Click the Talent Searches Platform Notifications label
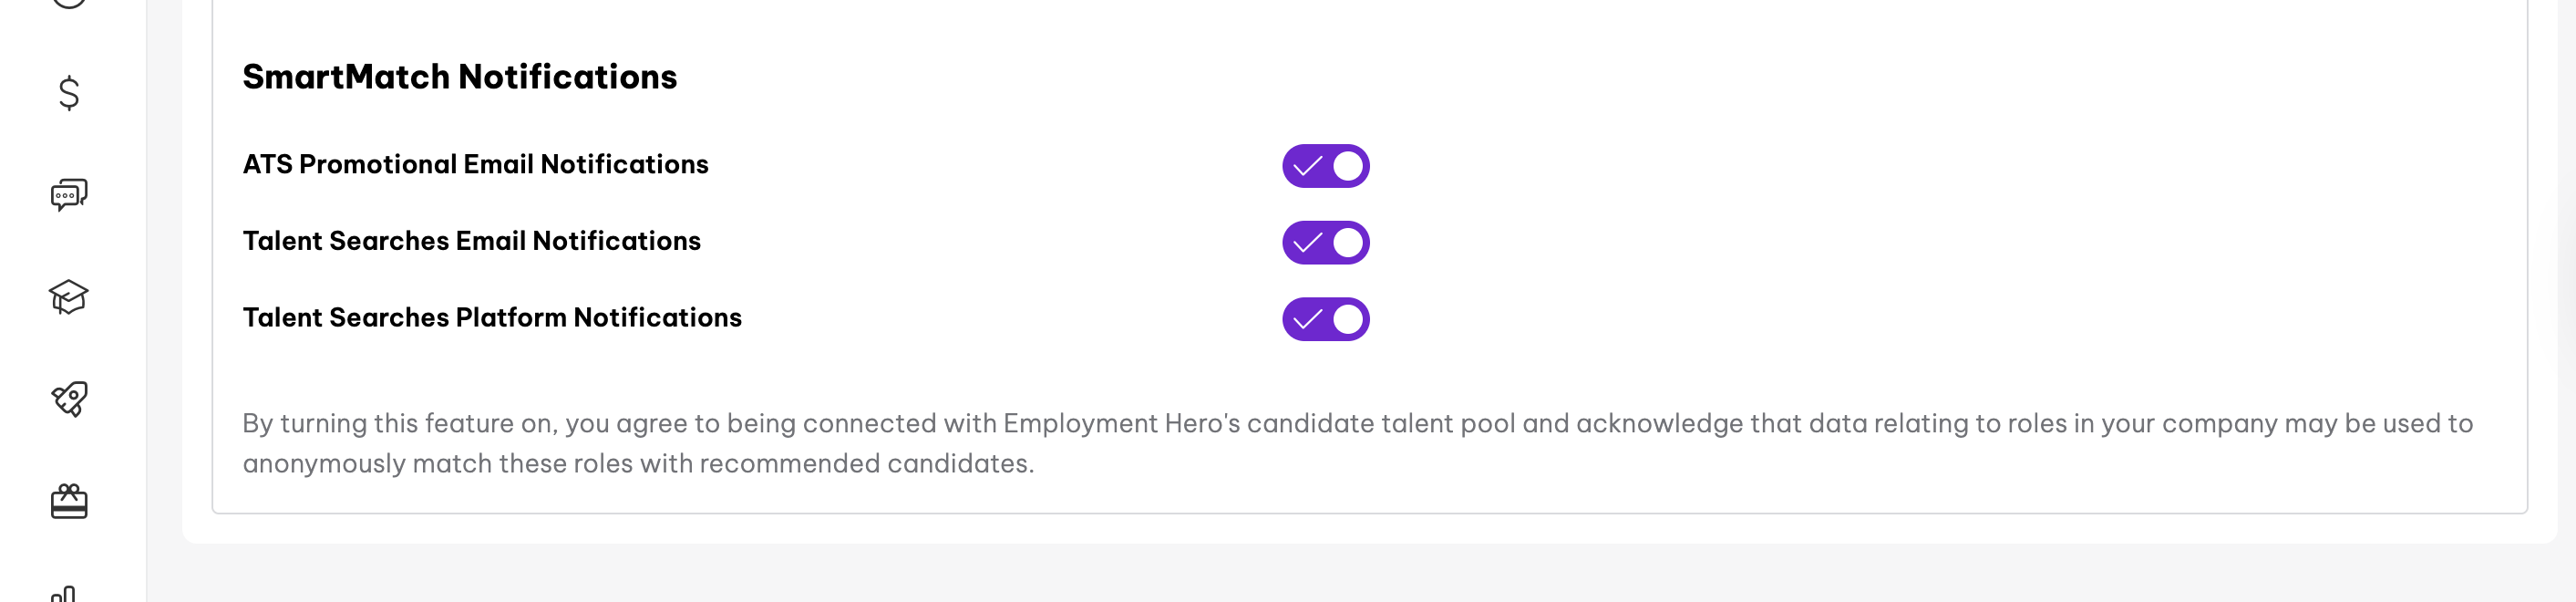Image resolution: width=2576 pixels, height=602 pixels. (x=493, y=317)
